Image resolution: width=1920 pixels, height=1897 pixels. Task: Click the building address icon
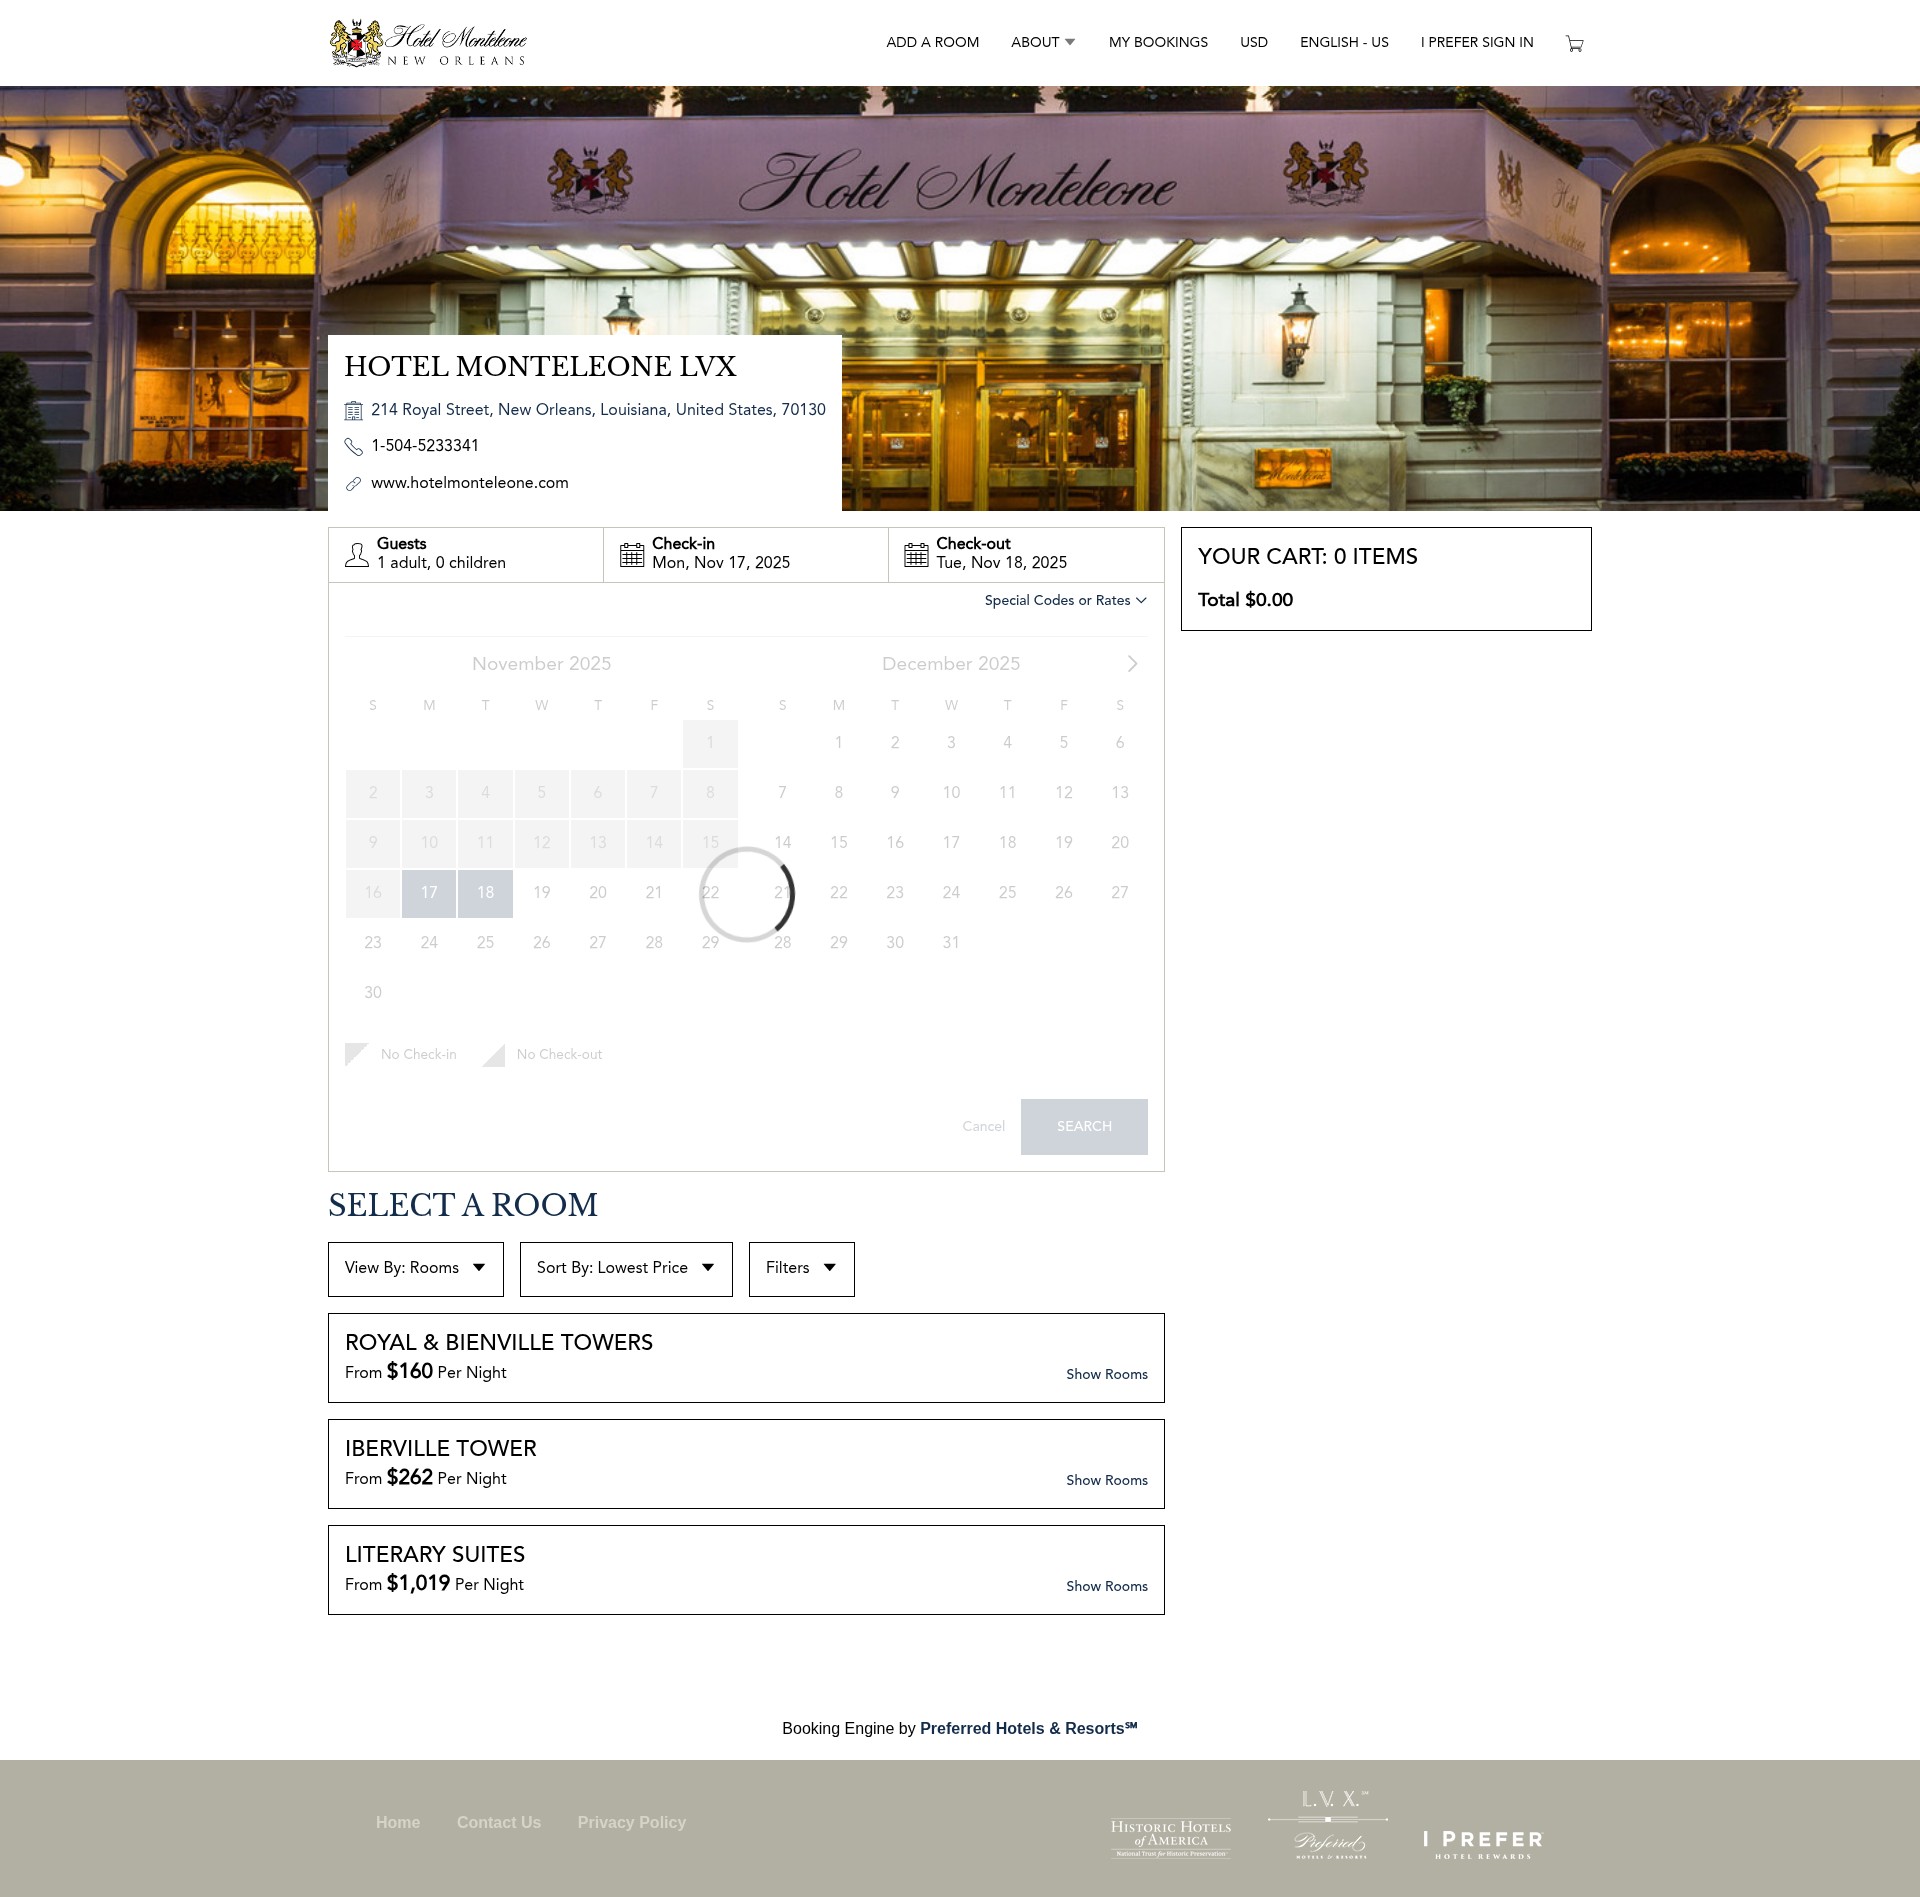(353, 410)
